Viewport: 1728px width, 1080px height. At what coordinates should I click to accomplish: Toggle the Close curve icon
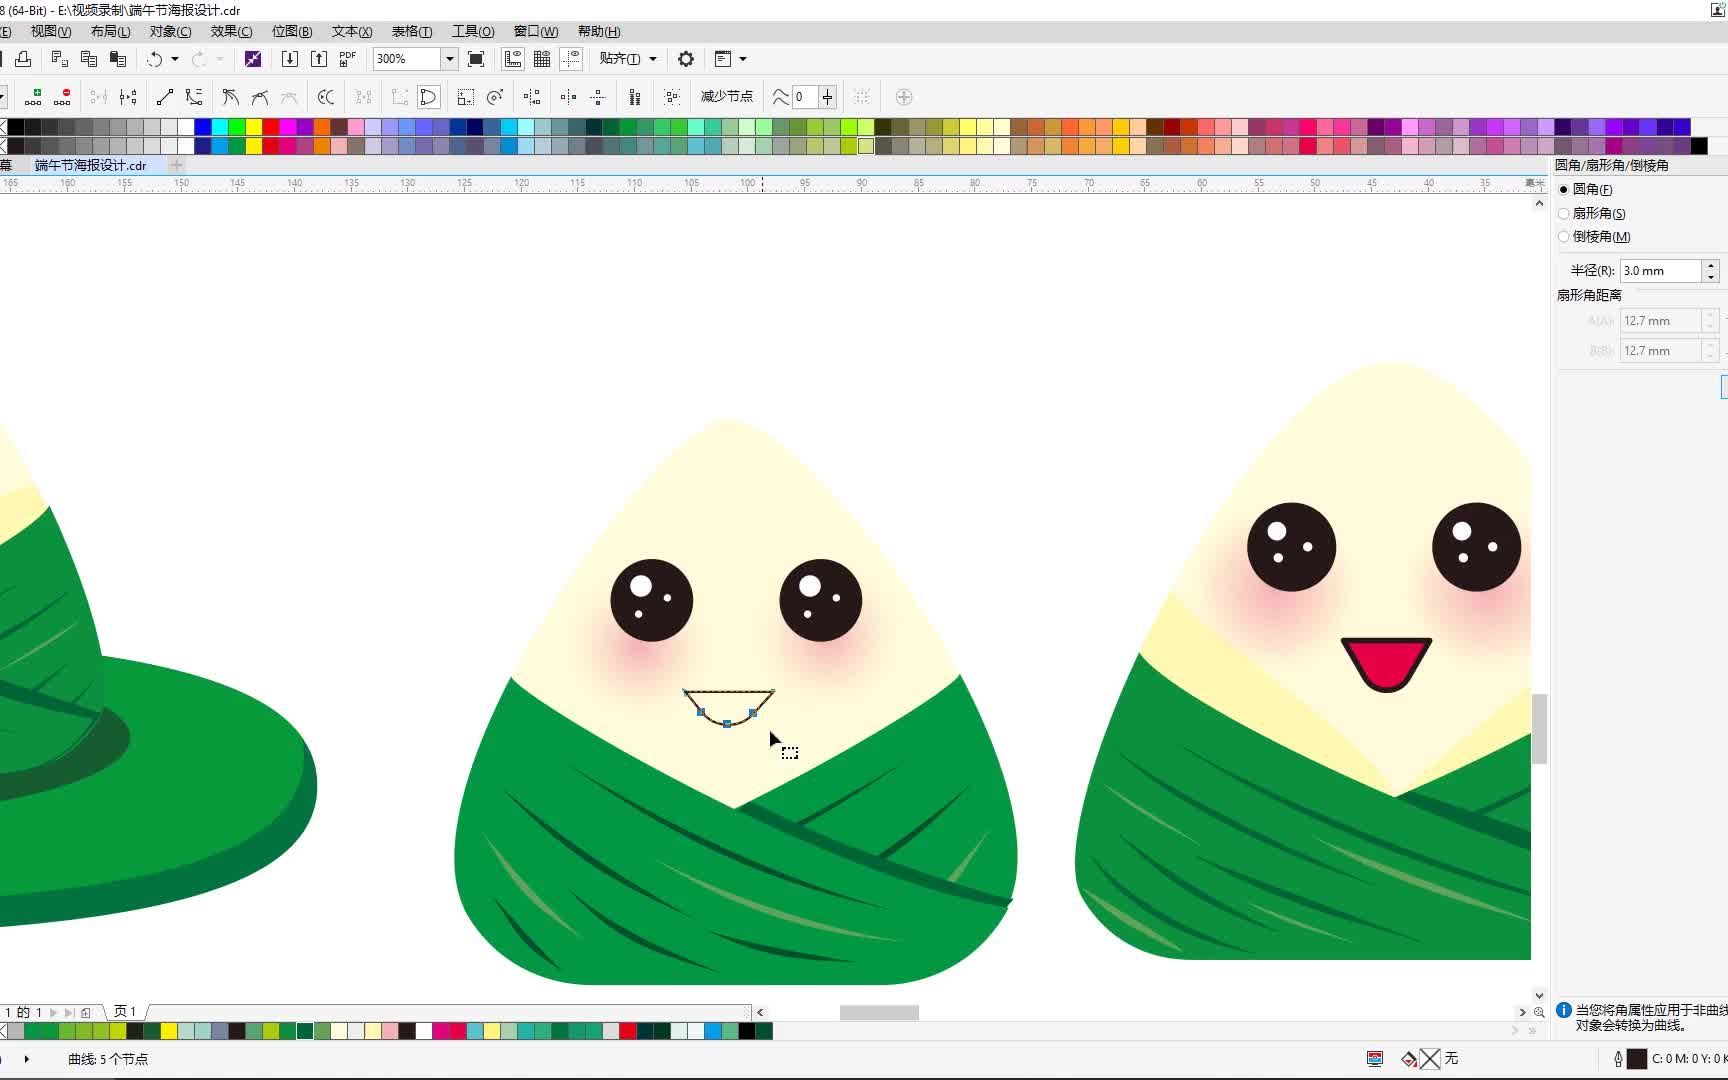click(x=429, y=97)
